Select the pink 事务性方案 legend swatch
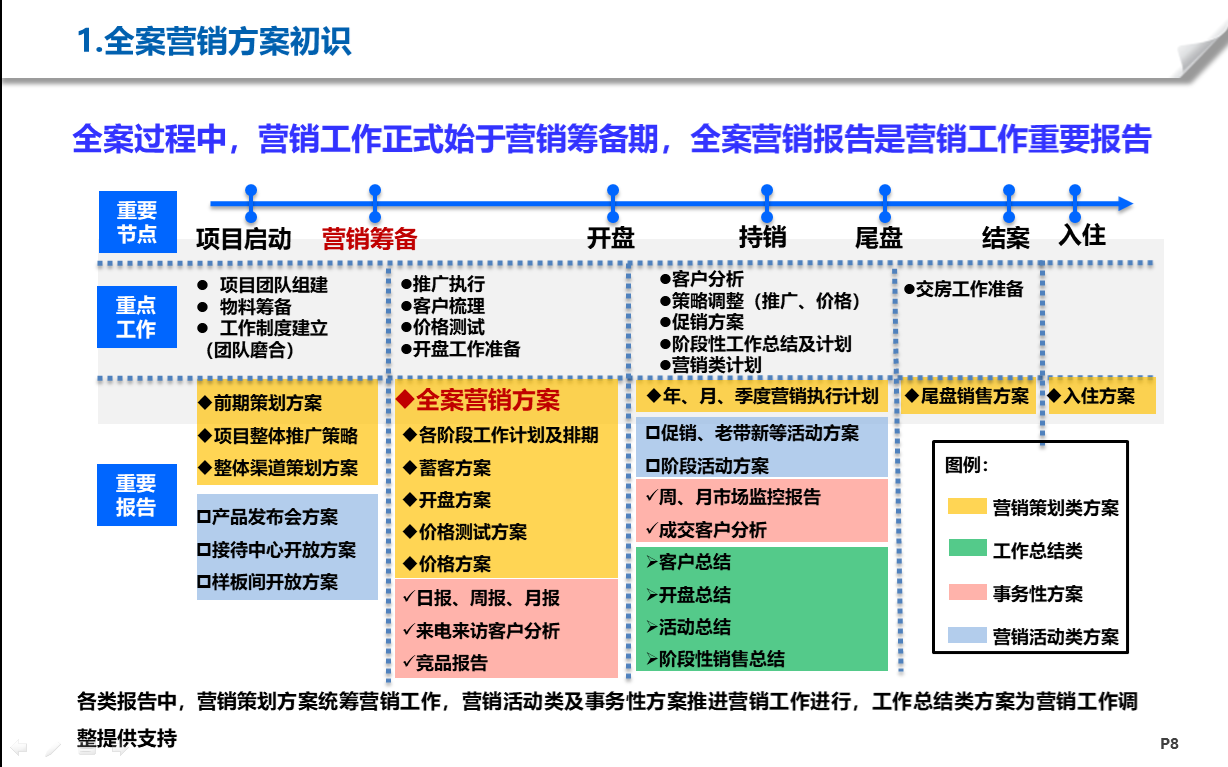The image size is (1228, 767). 965,592
